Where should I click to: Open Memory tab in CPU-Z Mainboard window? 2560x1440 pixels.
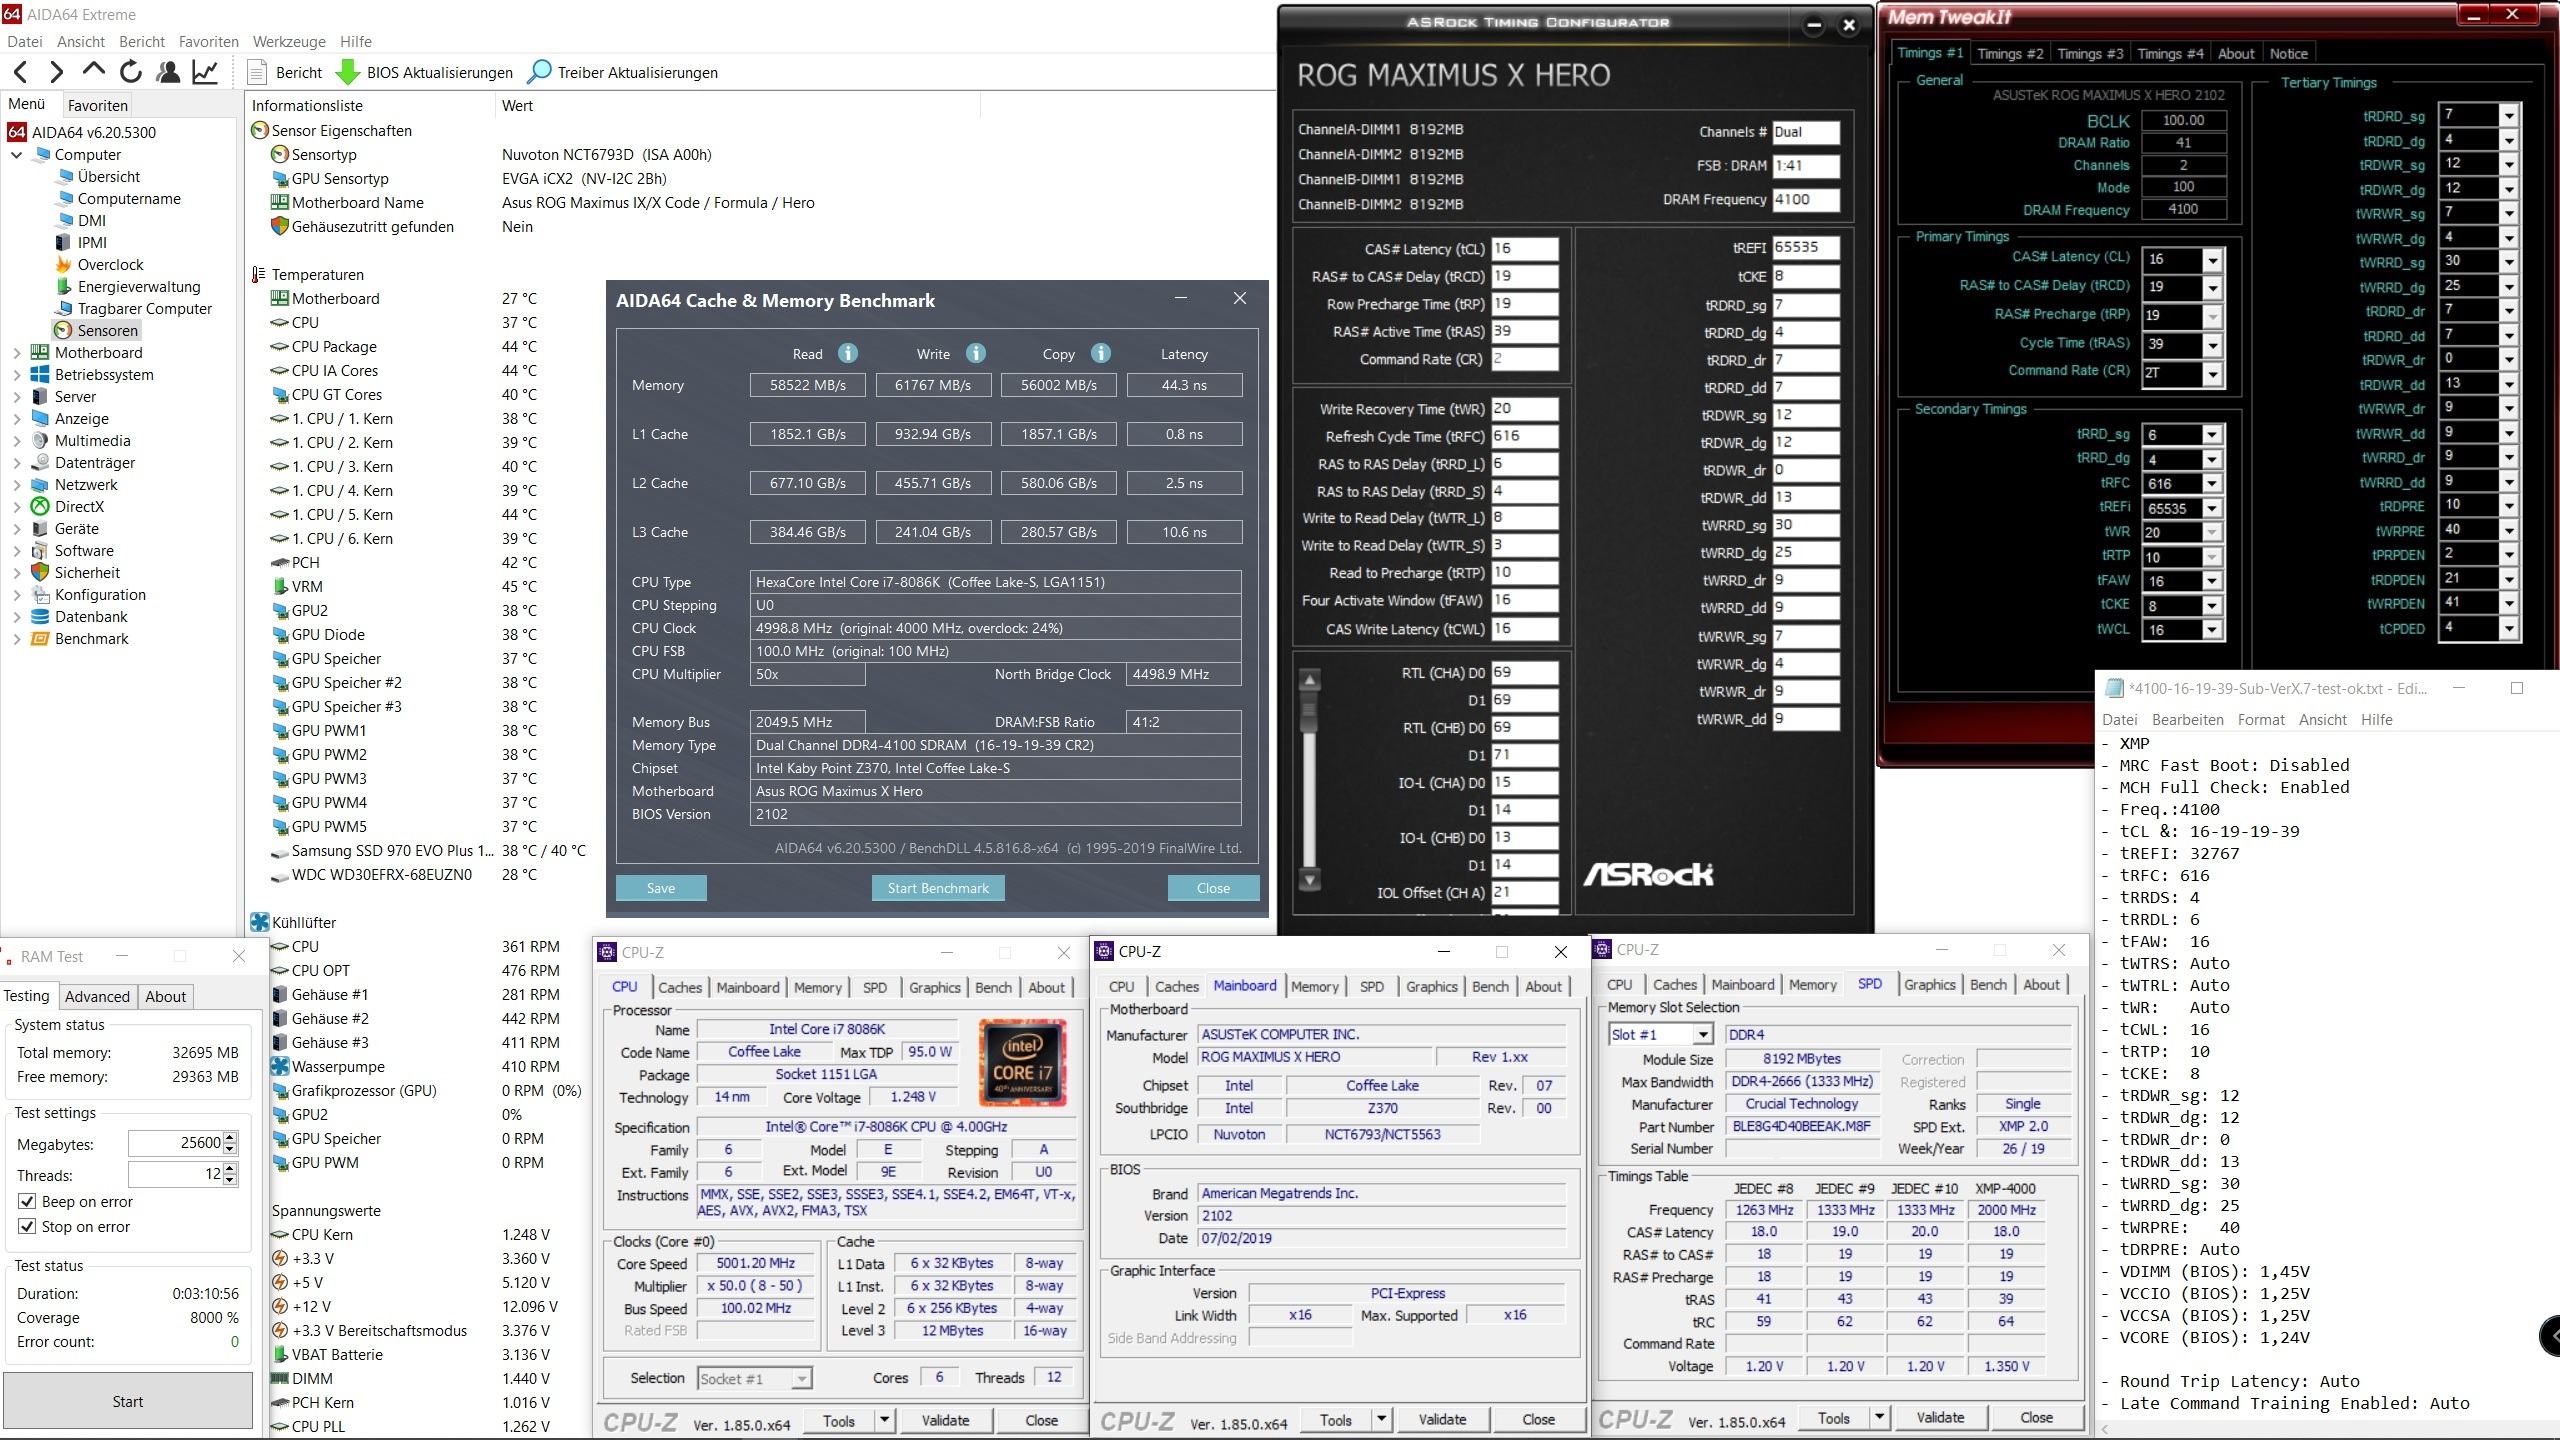coord(1314,986)
